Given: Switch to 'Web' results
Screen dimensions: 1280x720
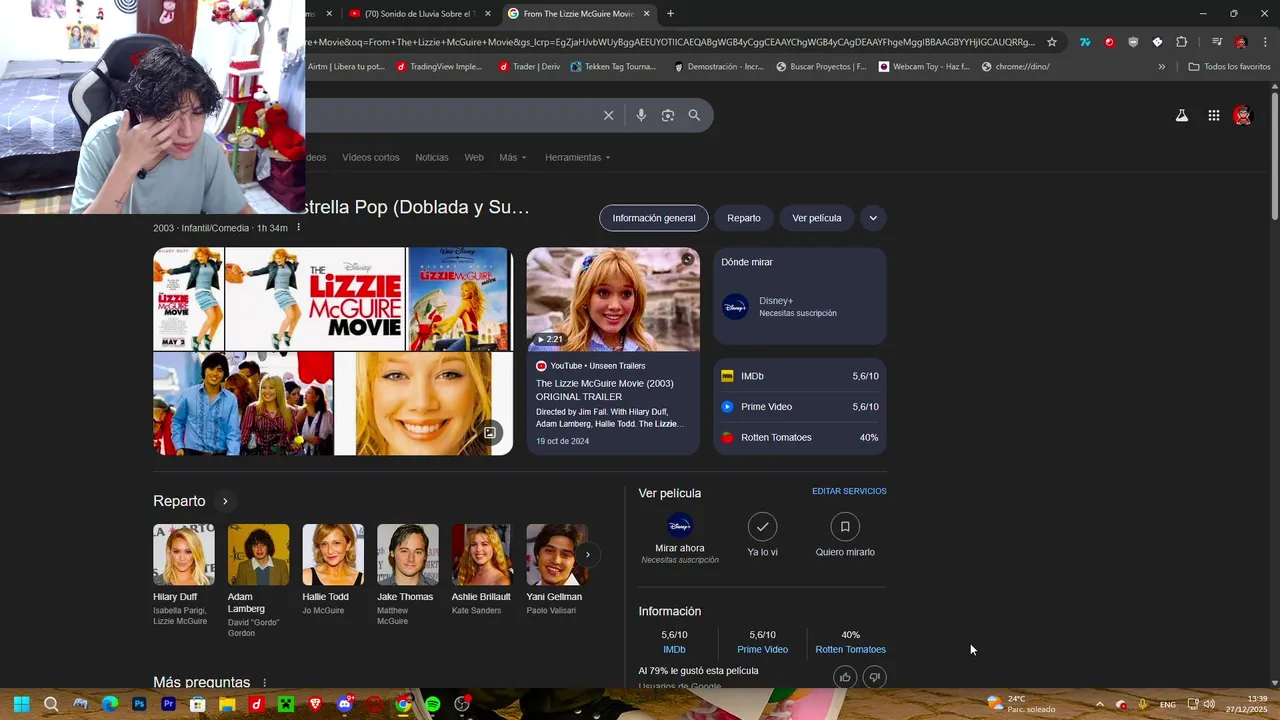Looking at the screenshot, I should click(x=474, y=157).
